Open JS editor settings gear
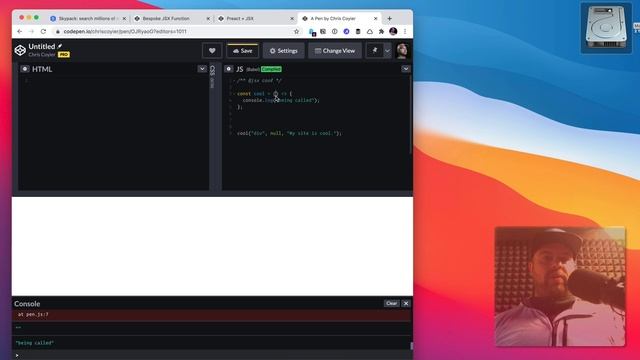 click(x=229, y=69)
